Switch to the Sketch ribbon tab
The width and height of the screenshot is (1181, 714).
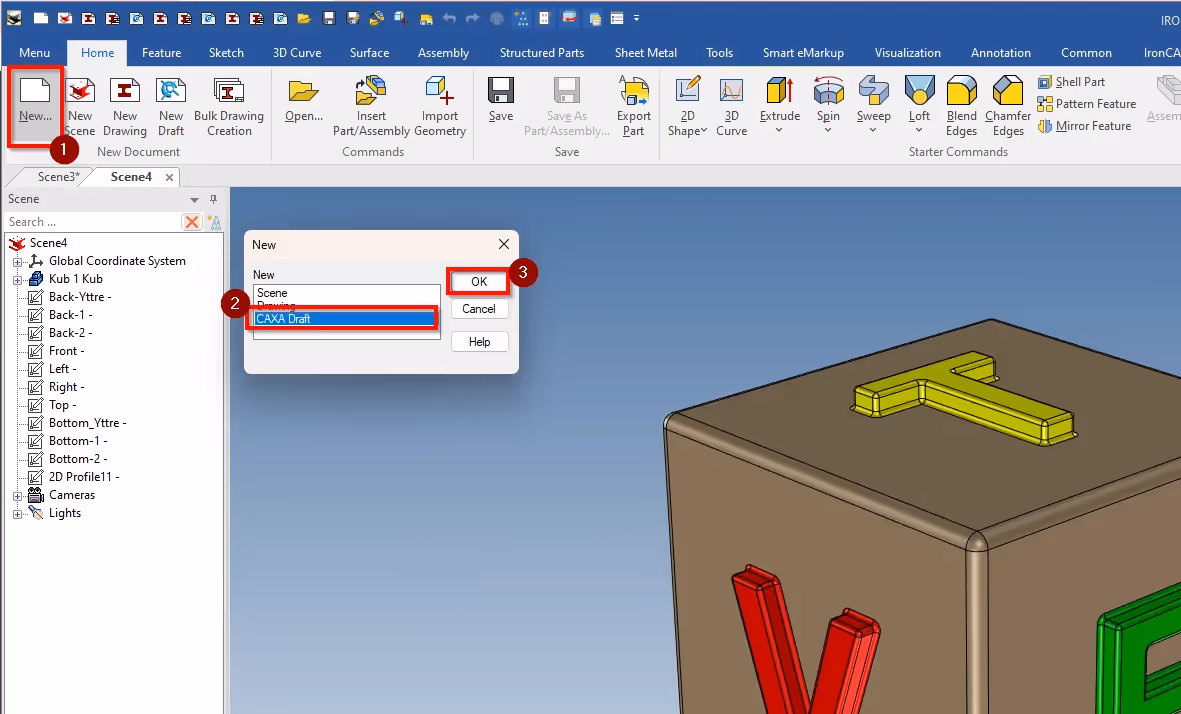click(x=226, y=52)
